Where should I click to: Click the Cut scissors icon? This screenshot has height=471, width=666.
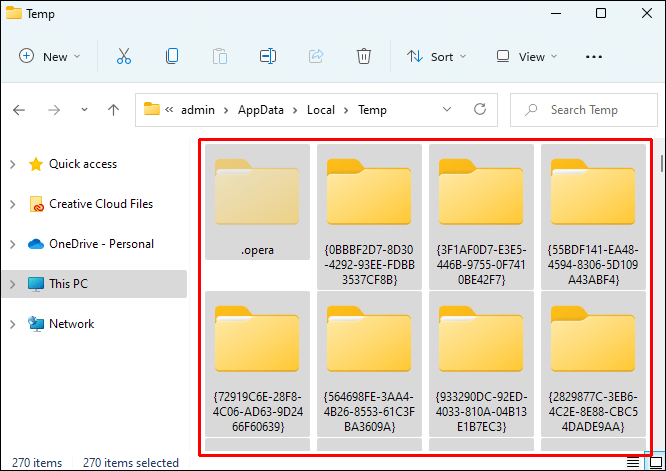click(x=124, y=56)
